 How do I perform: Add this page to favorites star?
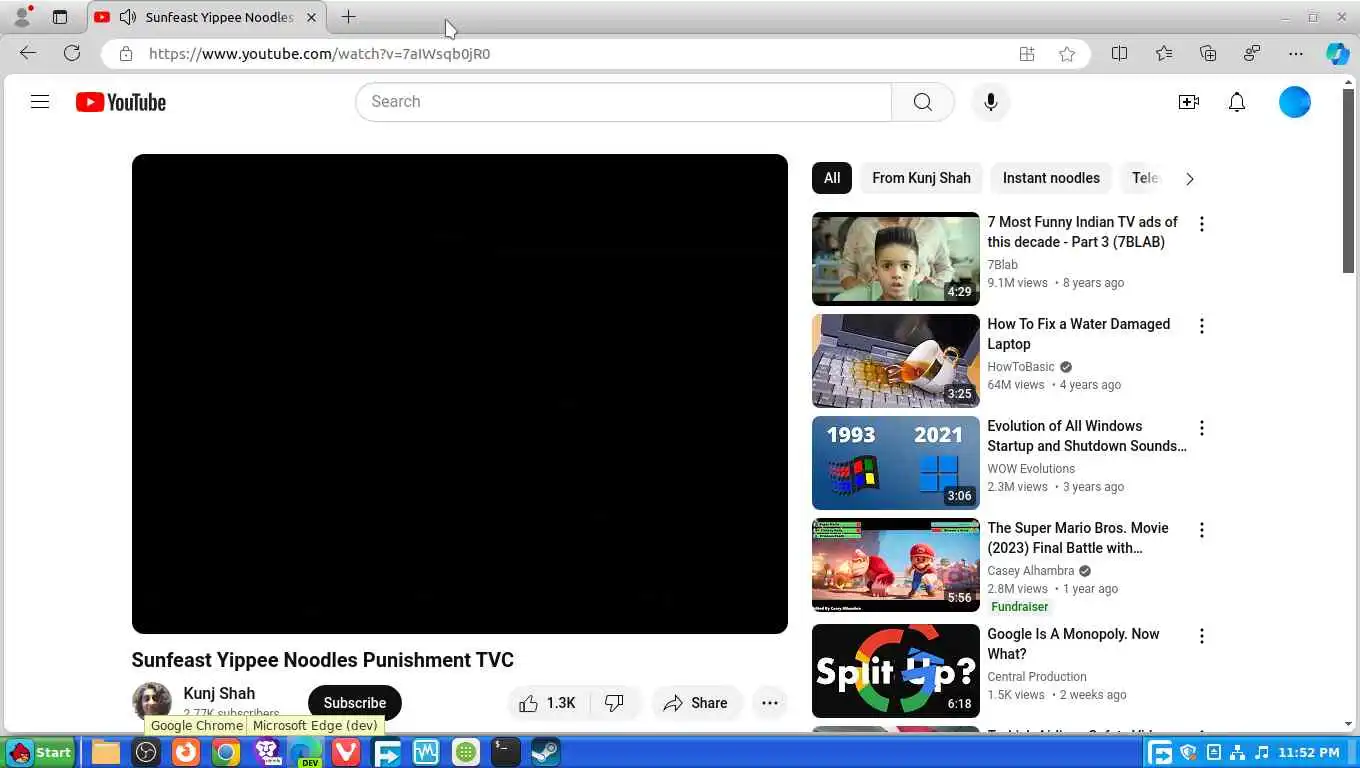point(1067,54)
